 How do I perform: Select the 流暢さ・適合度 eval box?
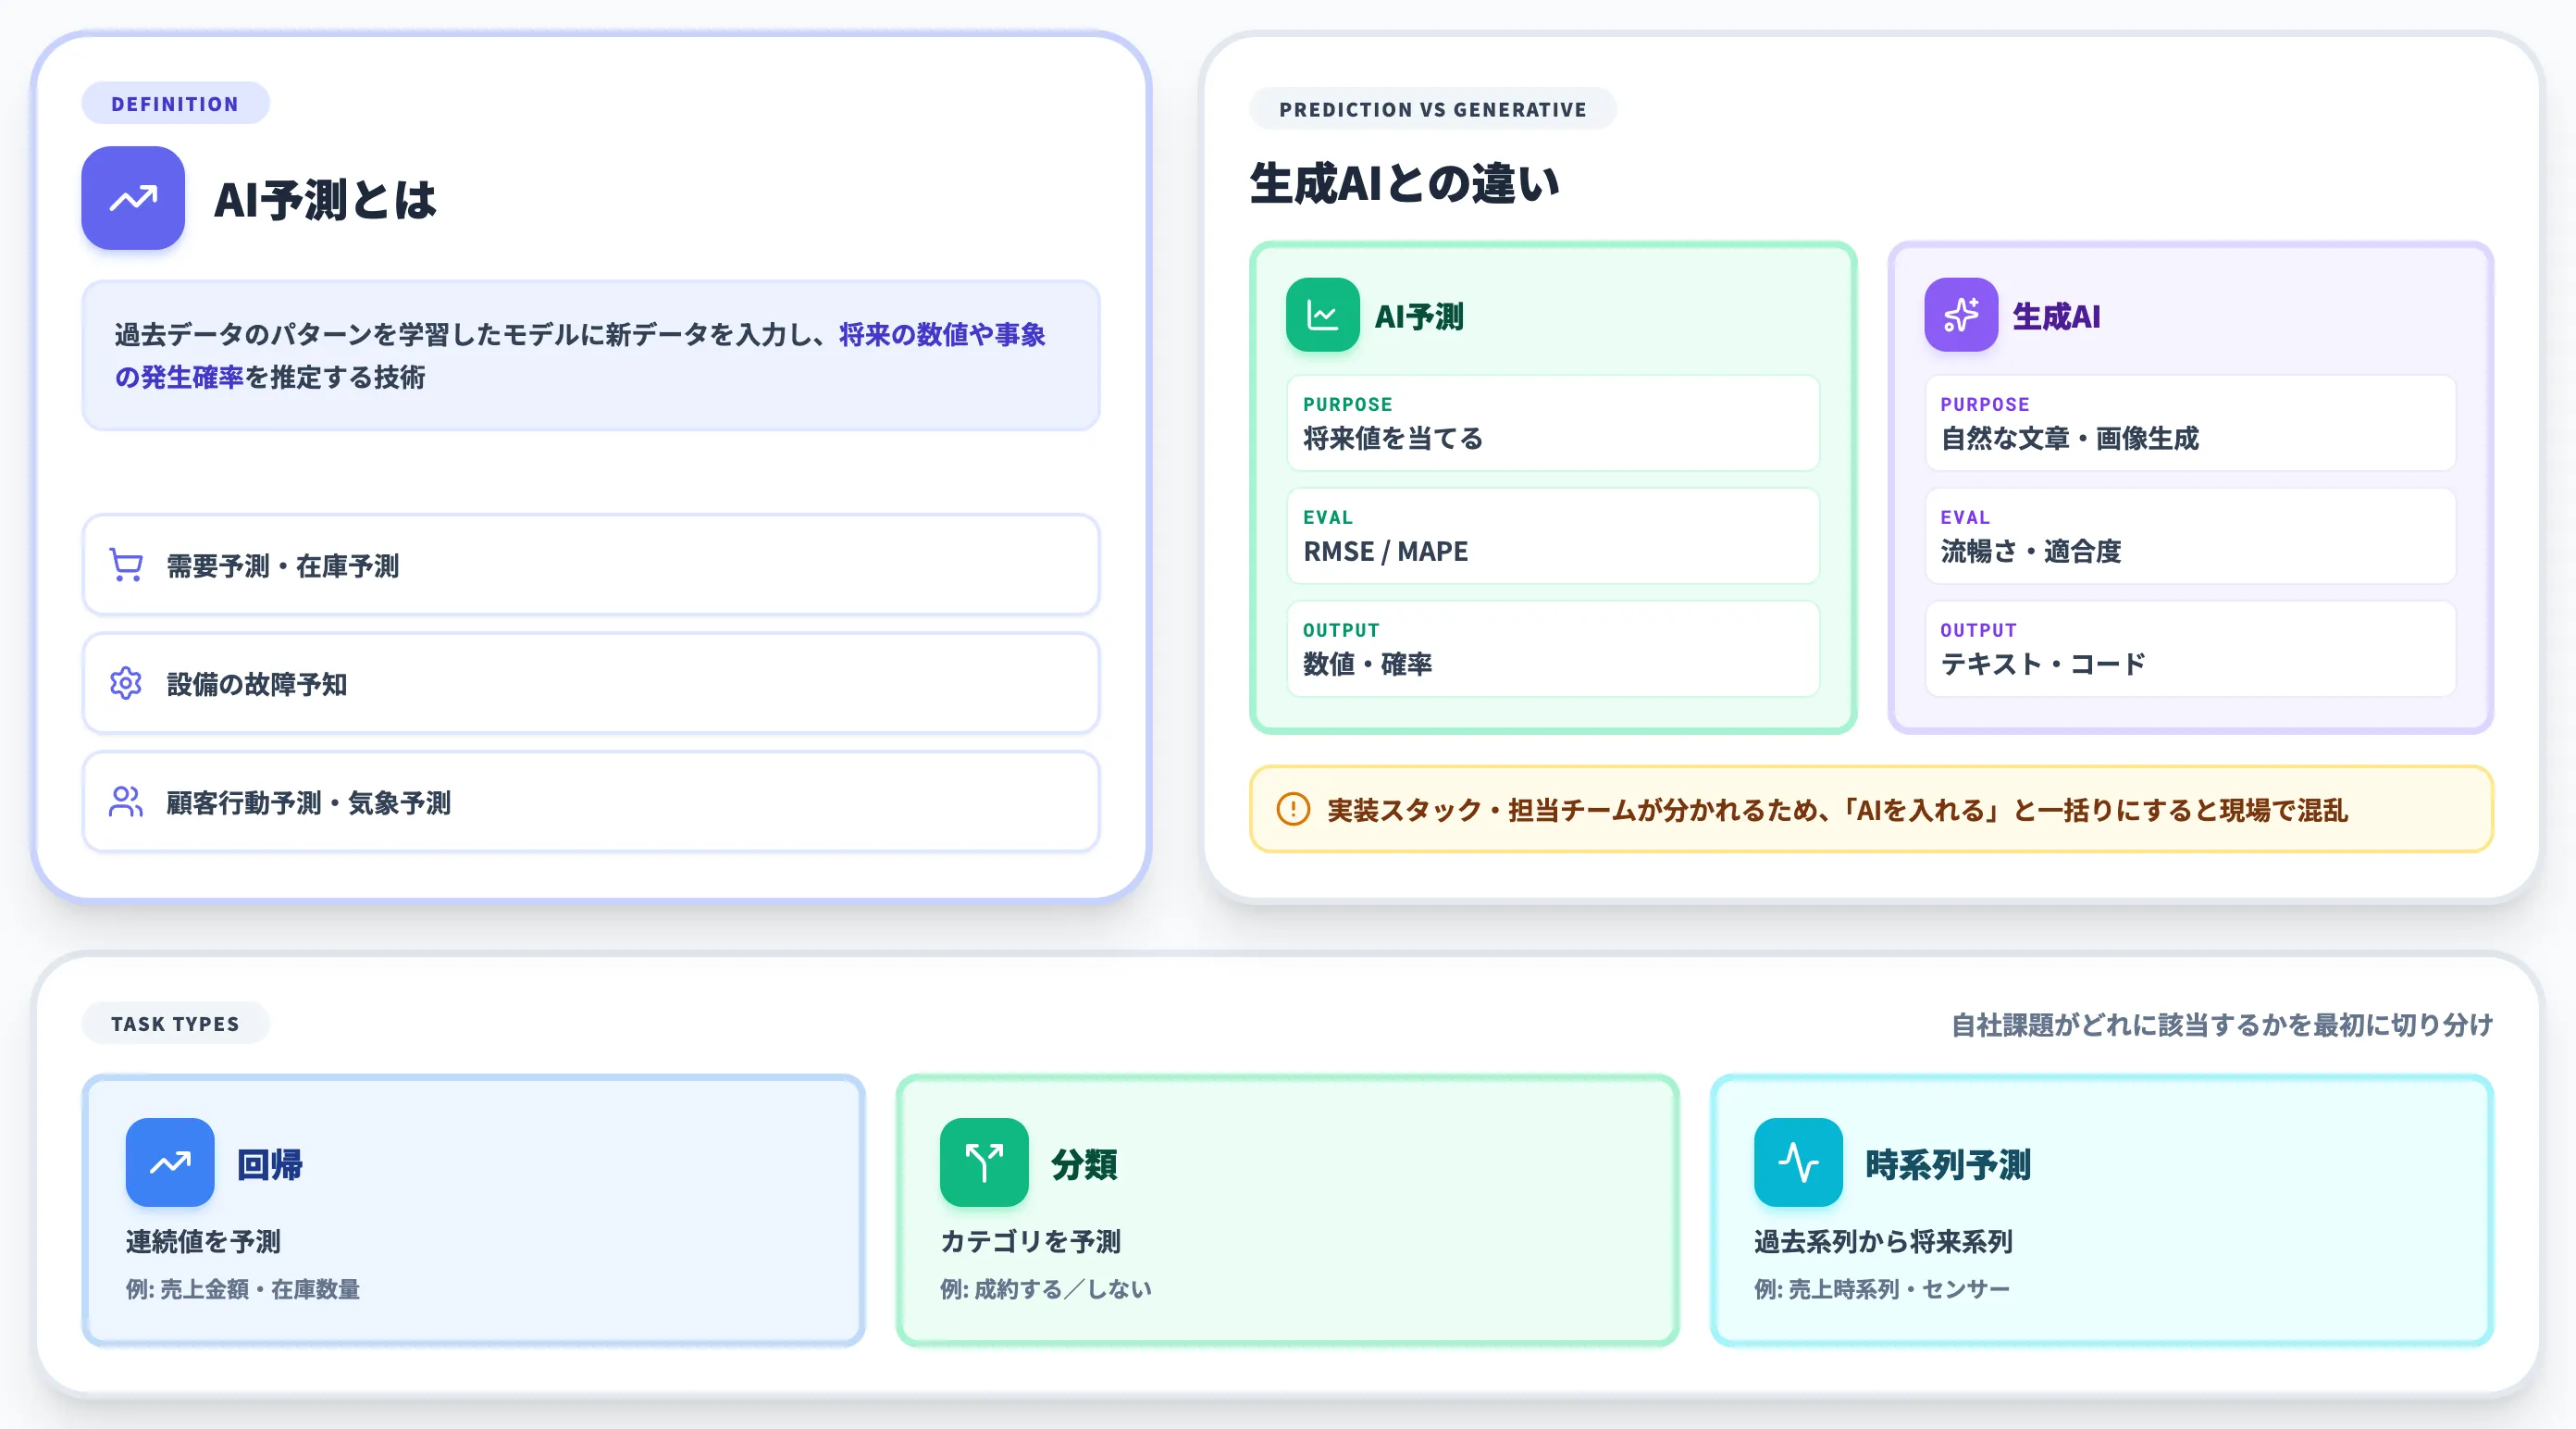pos(2190,536)
